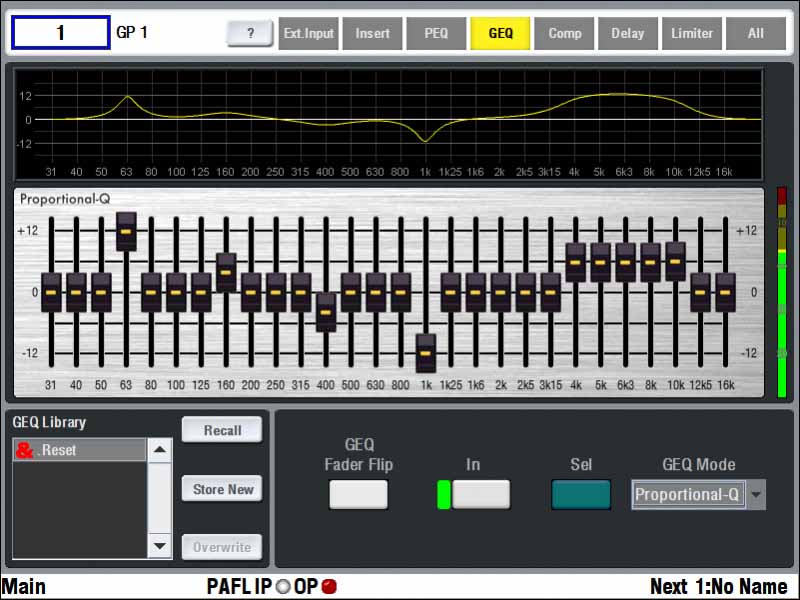This screenshot has height=600, width=800.
Task: Click the 1k fader knob
Action: [x=426, y=353]
